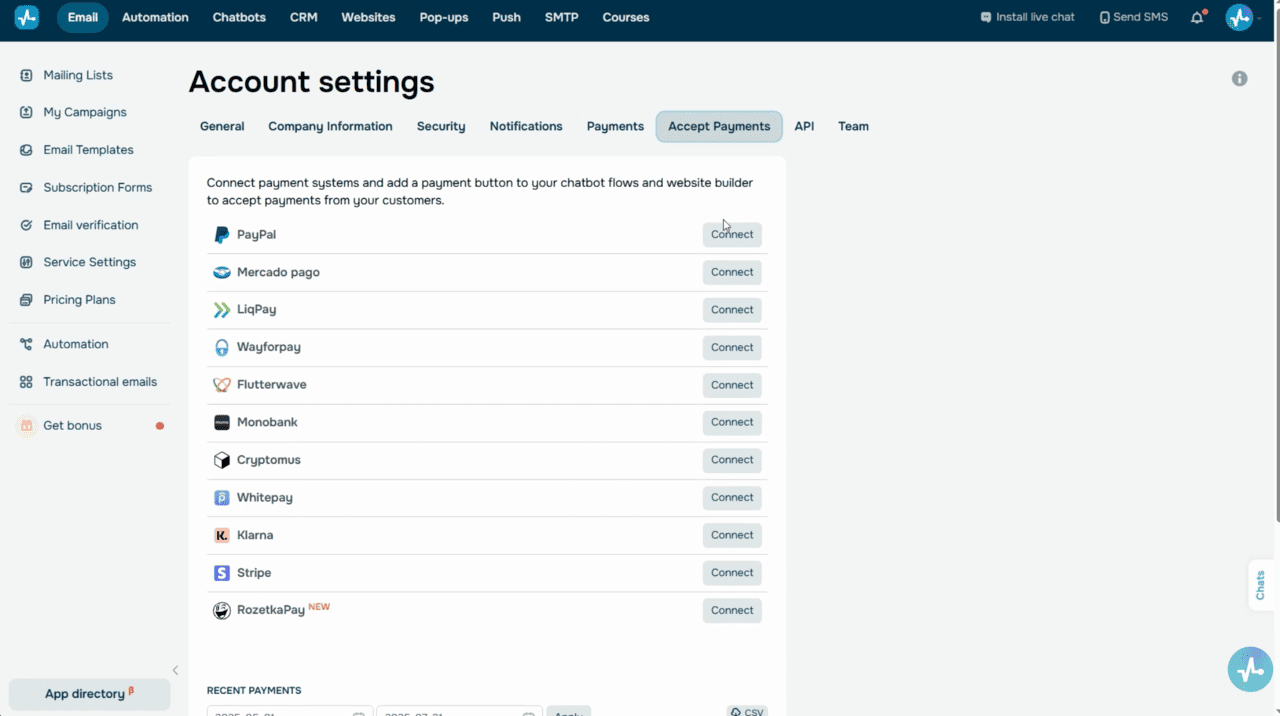This screenshot has width=1280, height=716.
Task: Open the Payments tab
Action: (615, 126)
